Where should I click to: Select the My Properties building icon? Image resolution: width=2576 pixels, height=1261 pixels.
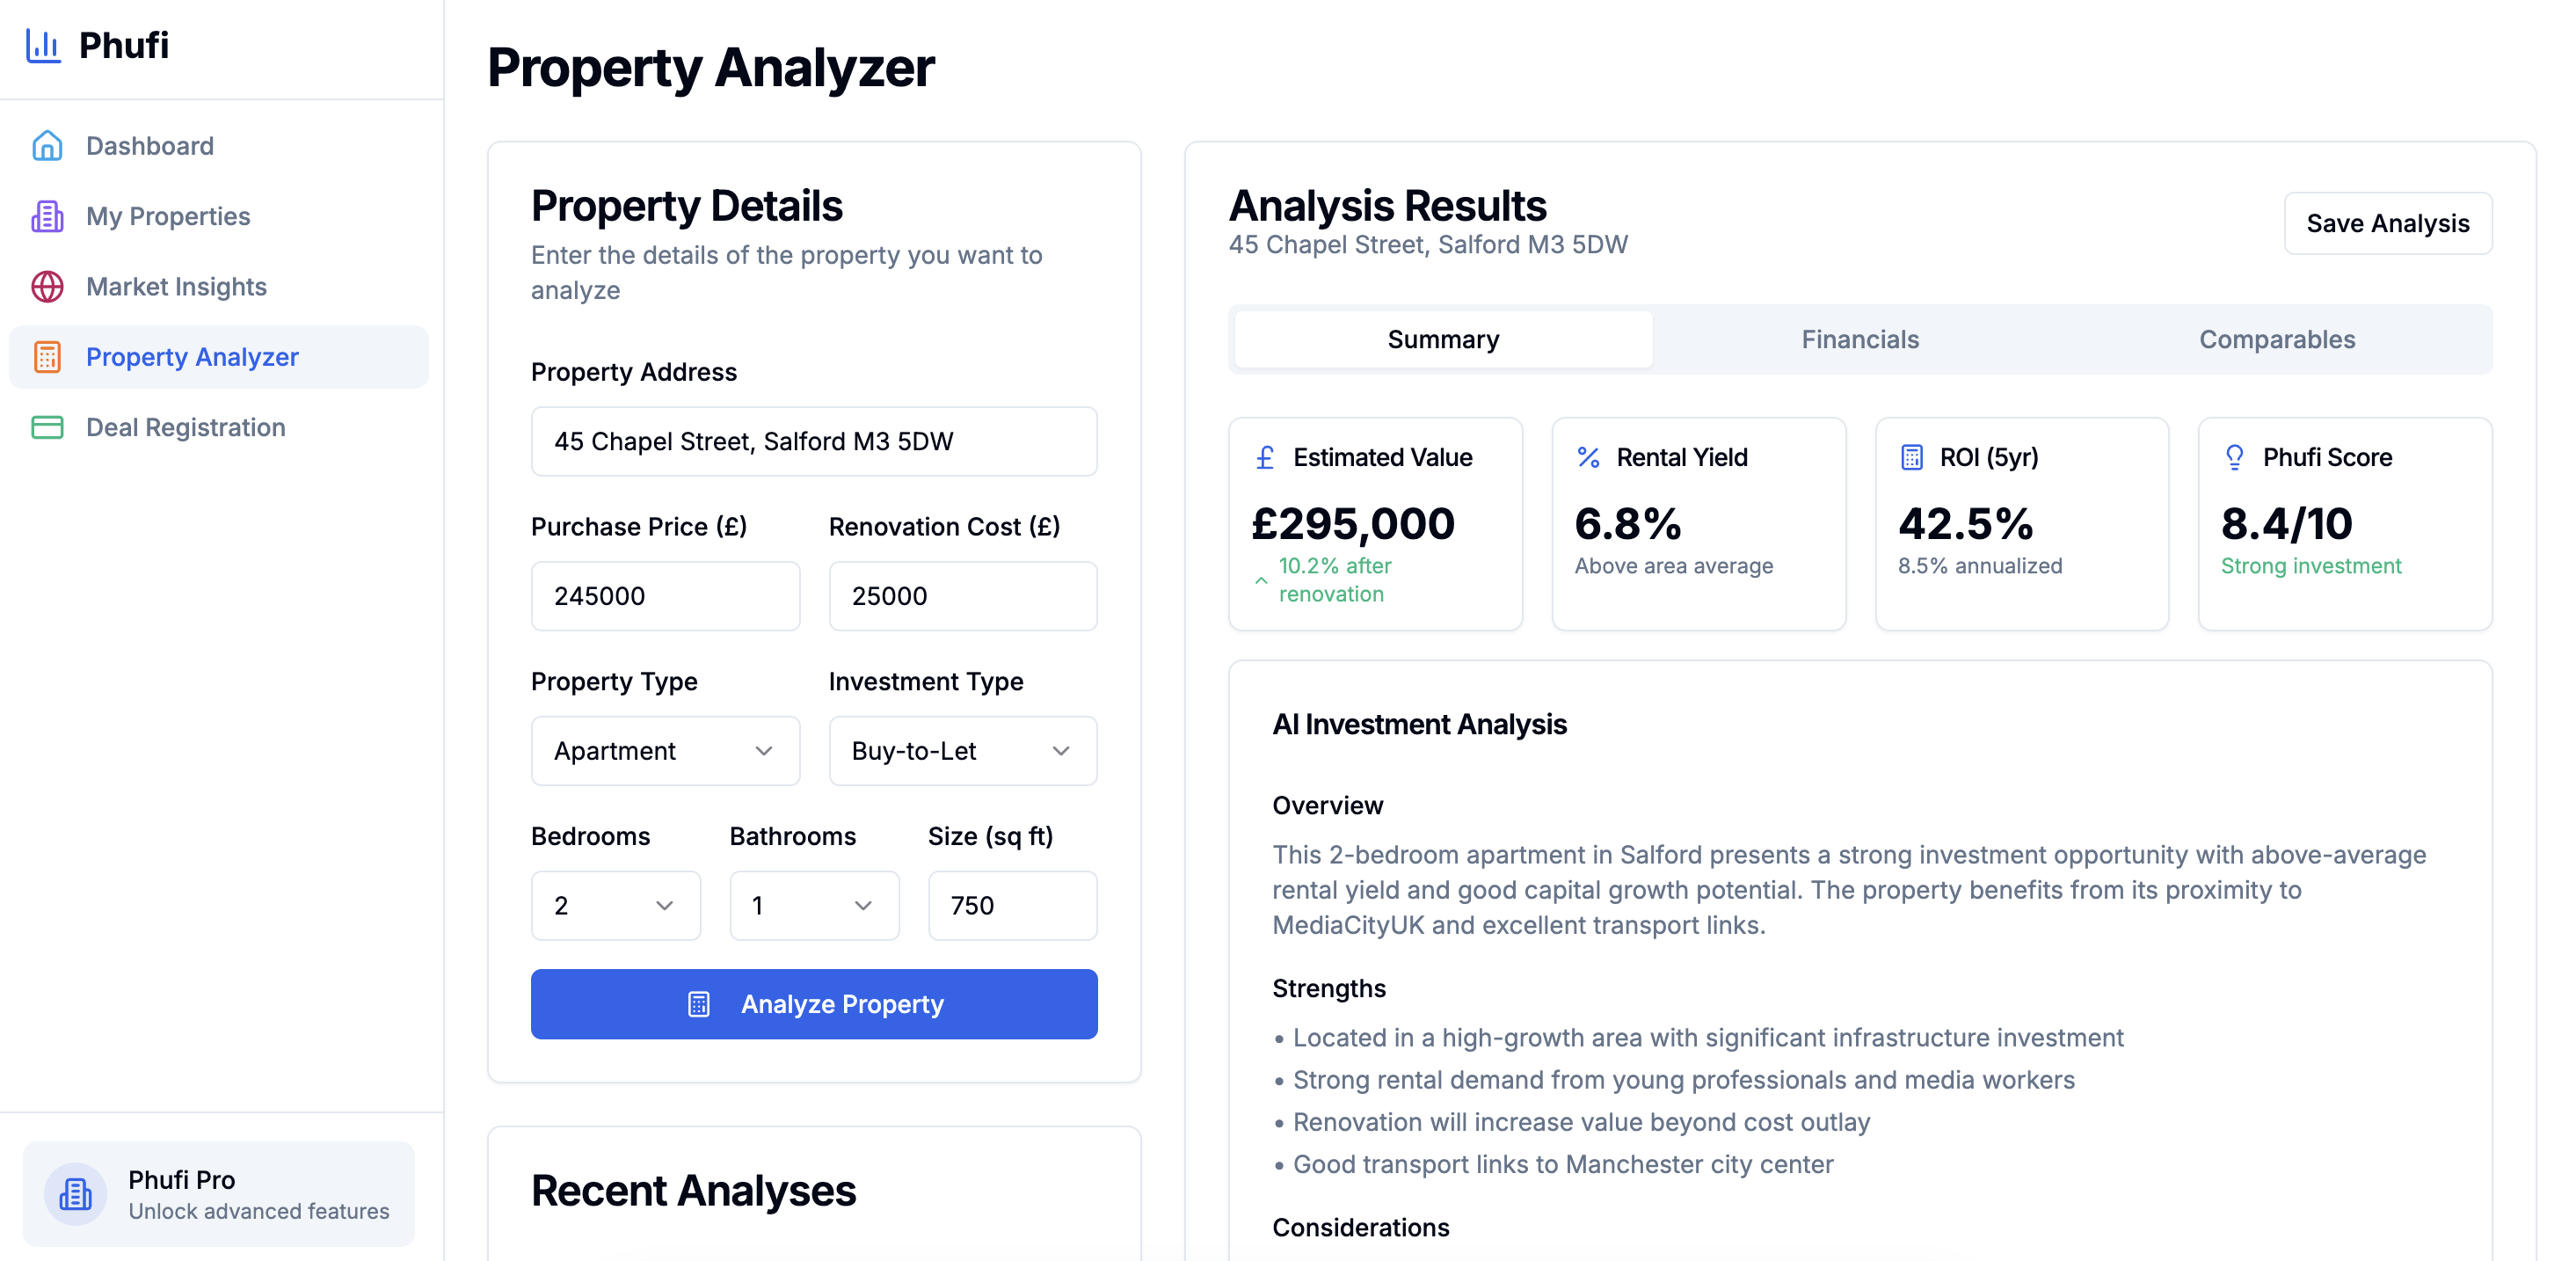47,216
